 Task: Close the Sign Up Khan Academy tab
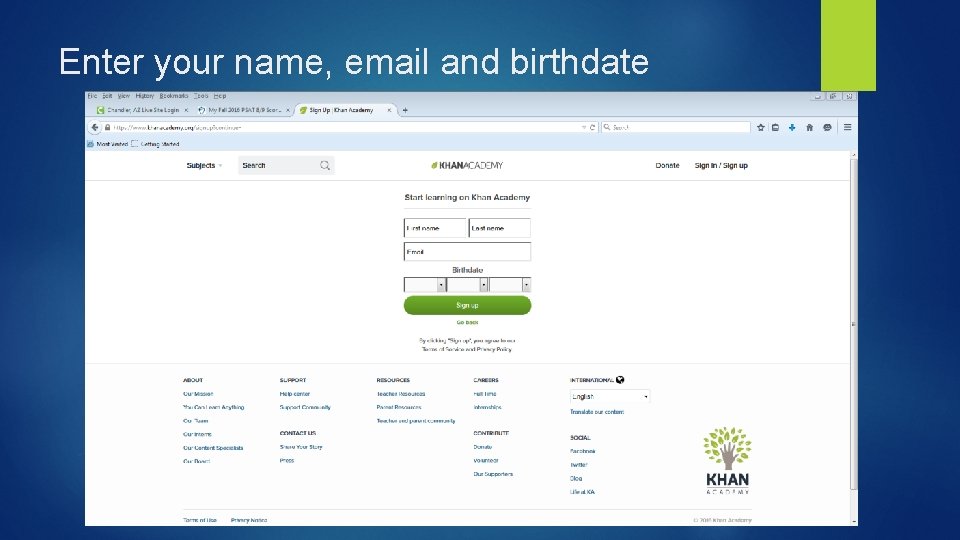click(389, 110)
